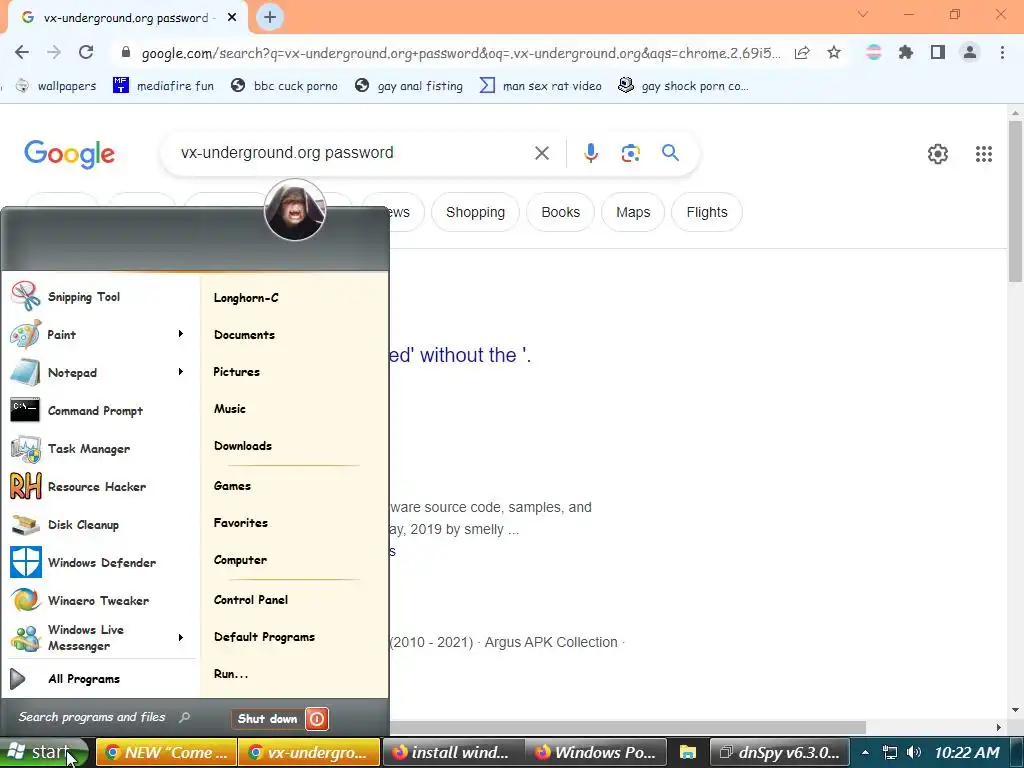The width and height of the screenshot is (1024, 768).
Task: Share this page via address bar icon
Action: [x=802, y=52]
